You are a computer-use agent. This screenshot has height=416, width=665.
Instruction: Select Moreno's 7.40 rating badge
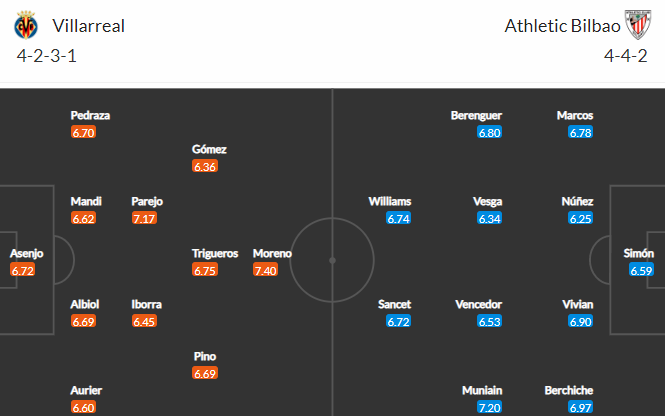[x=265, y=270]
